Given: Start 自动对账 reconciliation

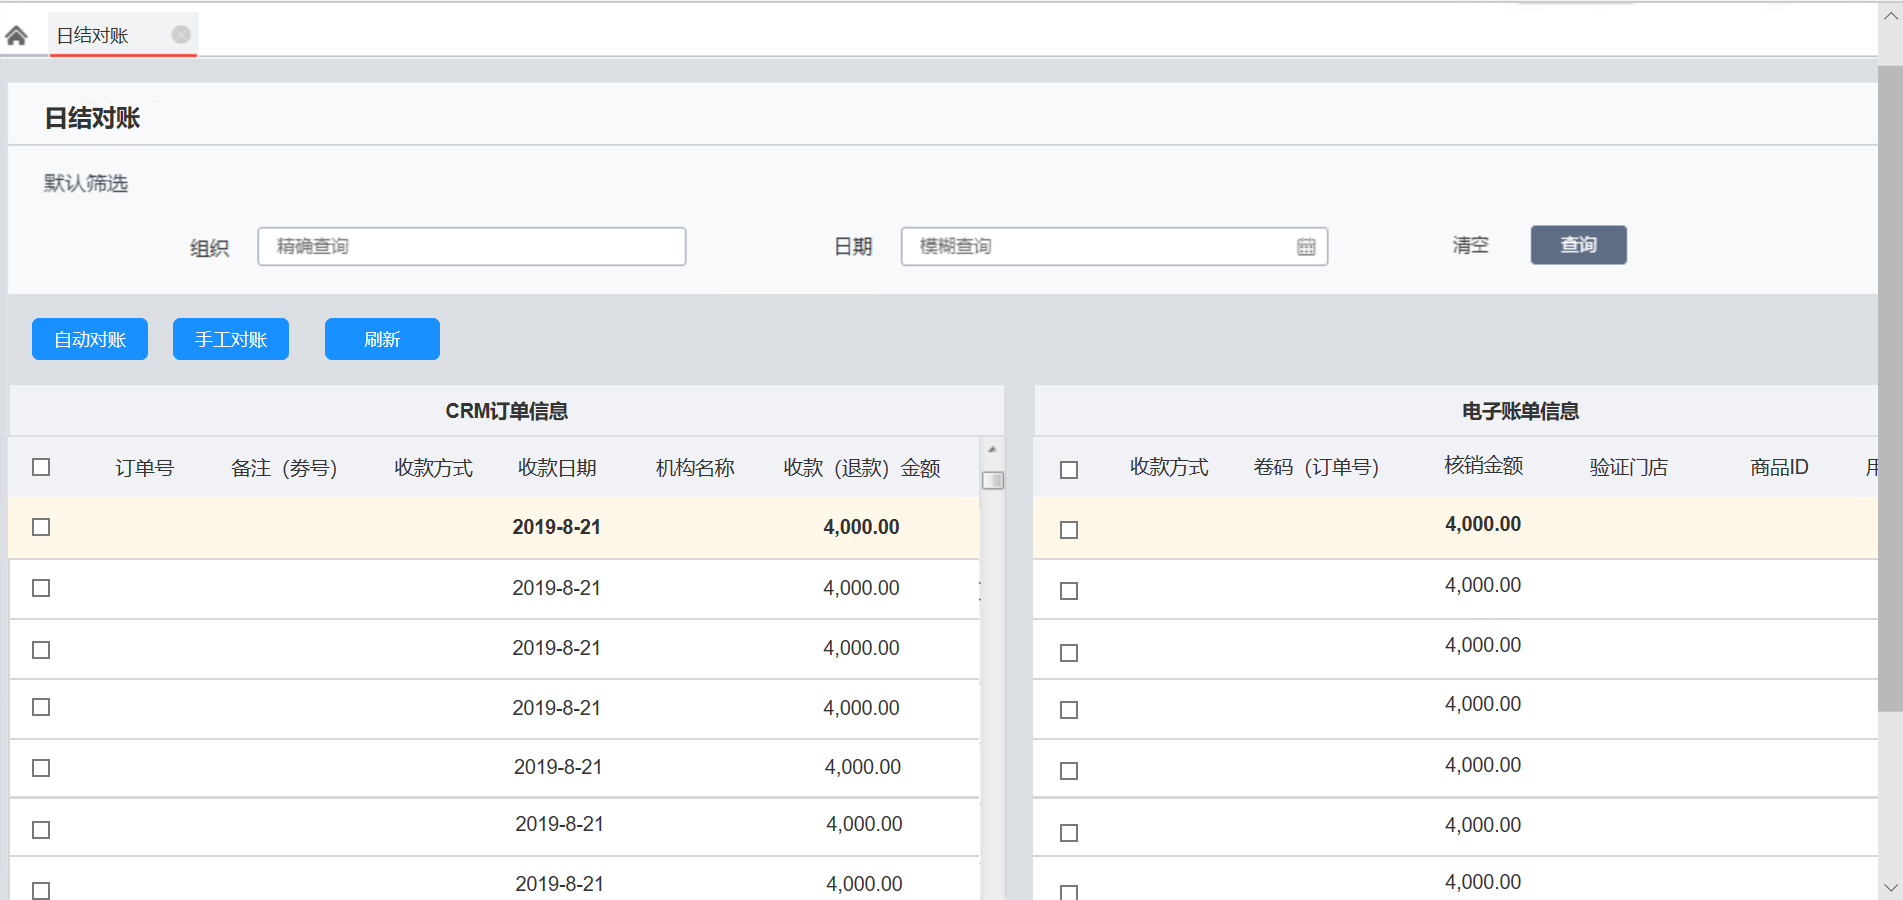Looking at the screenshot, I should pos(90,339).
